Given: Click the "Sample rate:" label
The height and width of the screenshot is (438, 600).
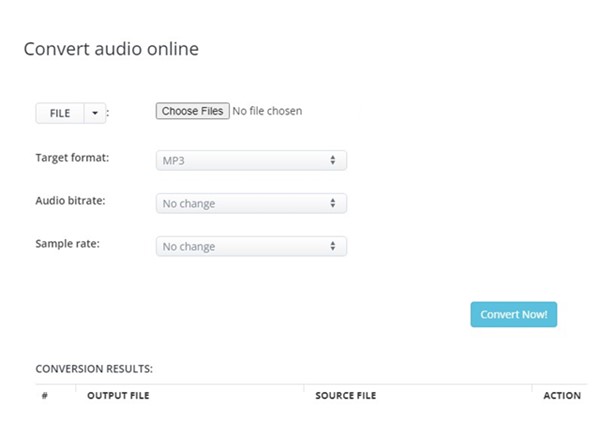Looking at the screenshot, I should 68,244.
